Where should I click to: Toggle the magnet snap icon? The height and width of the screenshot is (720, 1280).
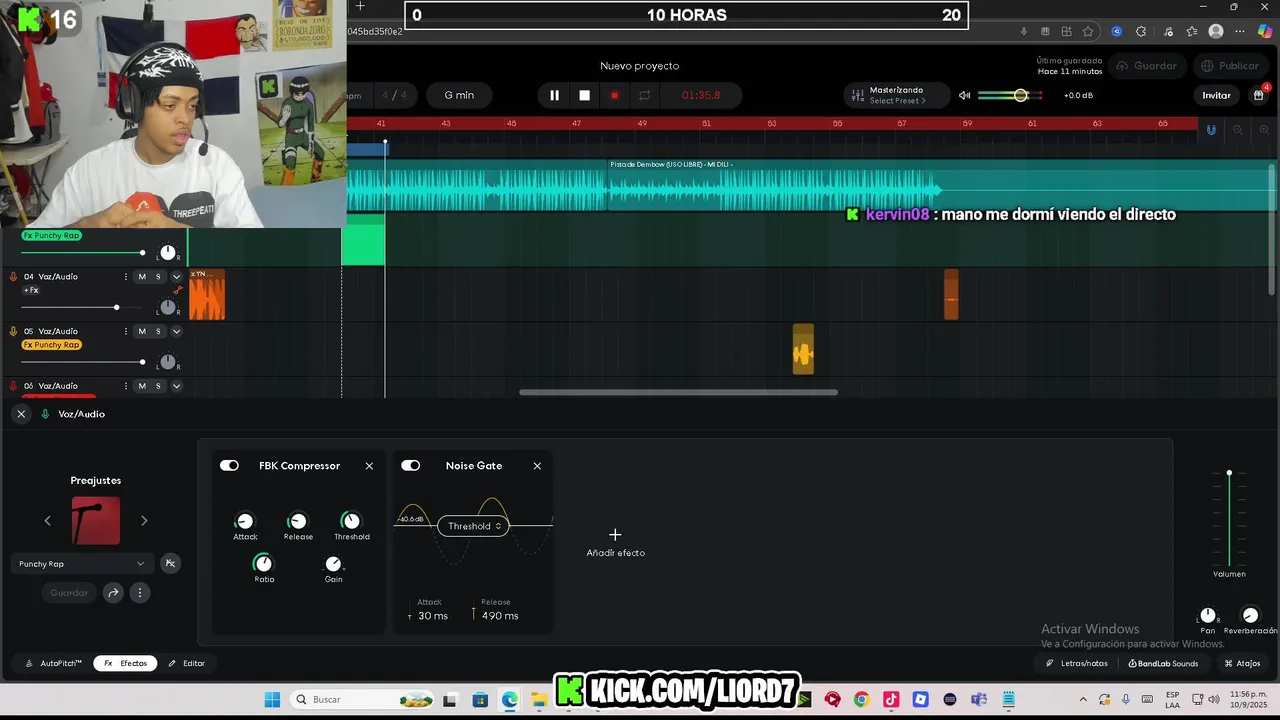pos(1211,130)
